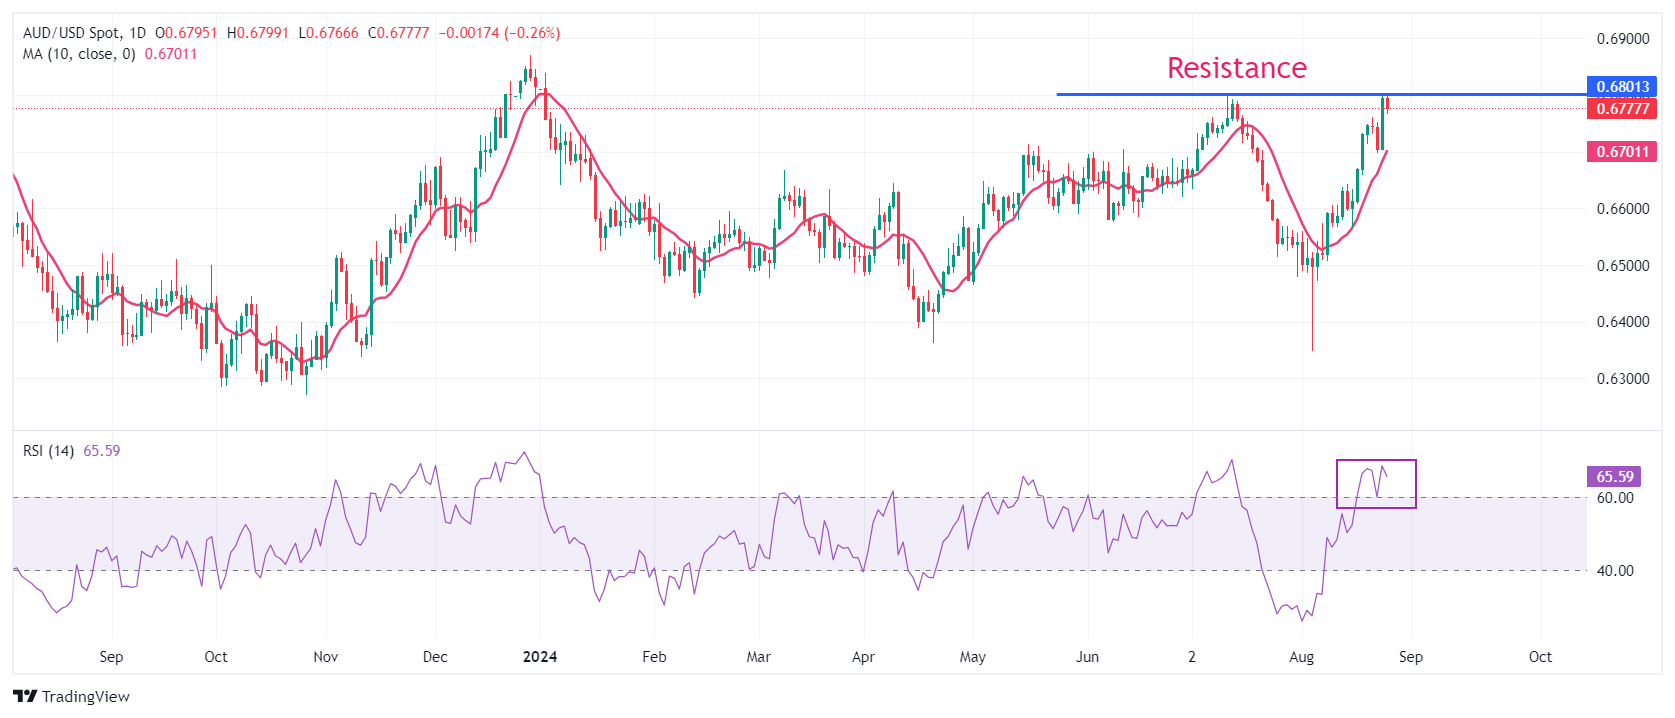Click the 40.00 RSI axis level
The image size is (1675, 718).
pyautogui.click(x=1614, y=571)
